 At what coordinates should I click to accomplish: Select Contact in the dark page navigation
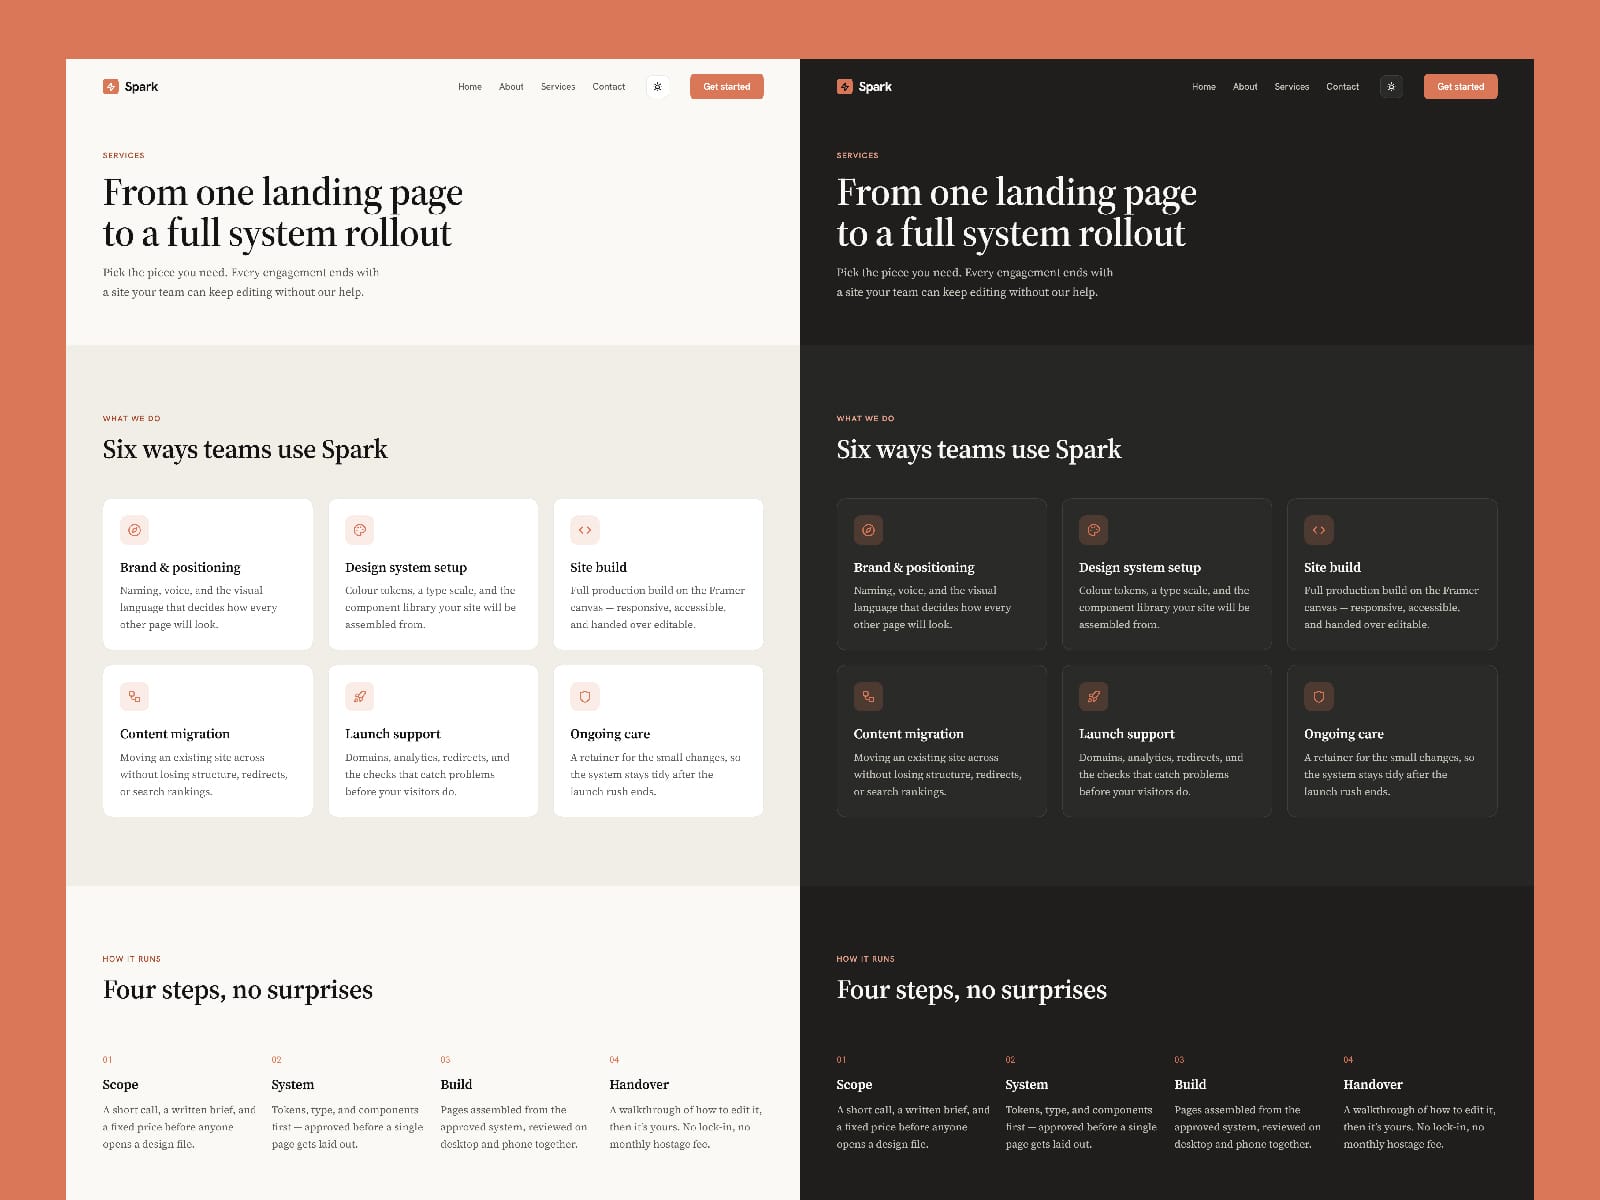[1343, 87]
